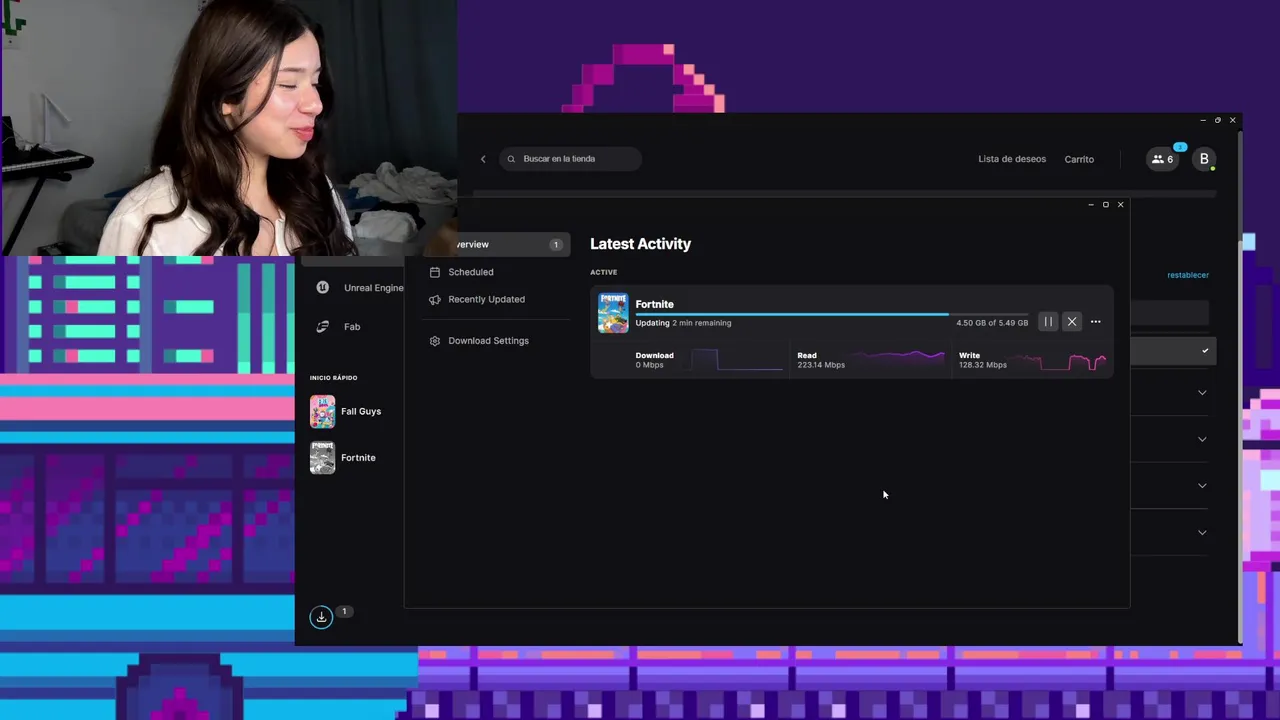This screenshot has height=720, width=1280.
Task: Click the ACTIVE section label
Action: 603,272
